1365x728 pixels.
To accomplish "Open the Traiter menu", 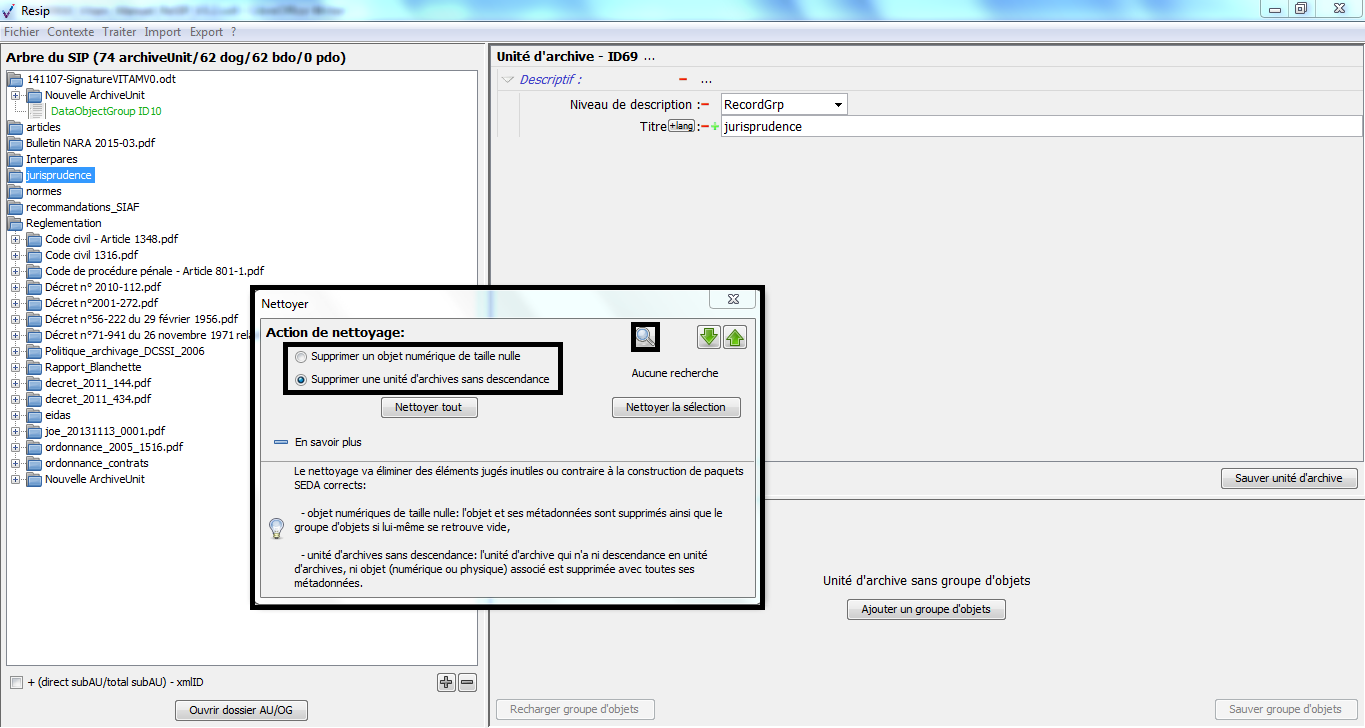I will (119, 32).
